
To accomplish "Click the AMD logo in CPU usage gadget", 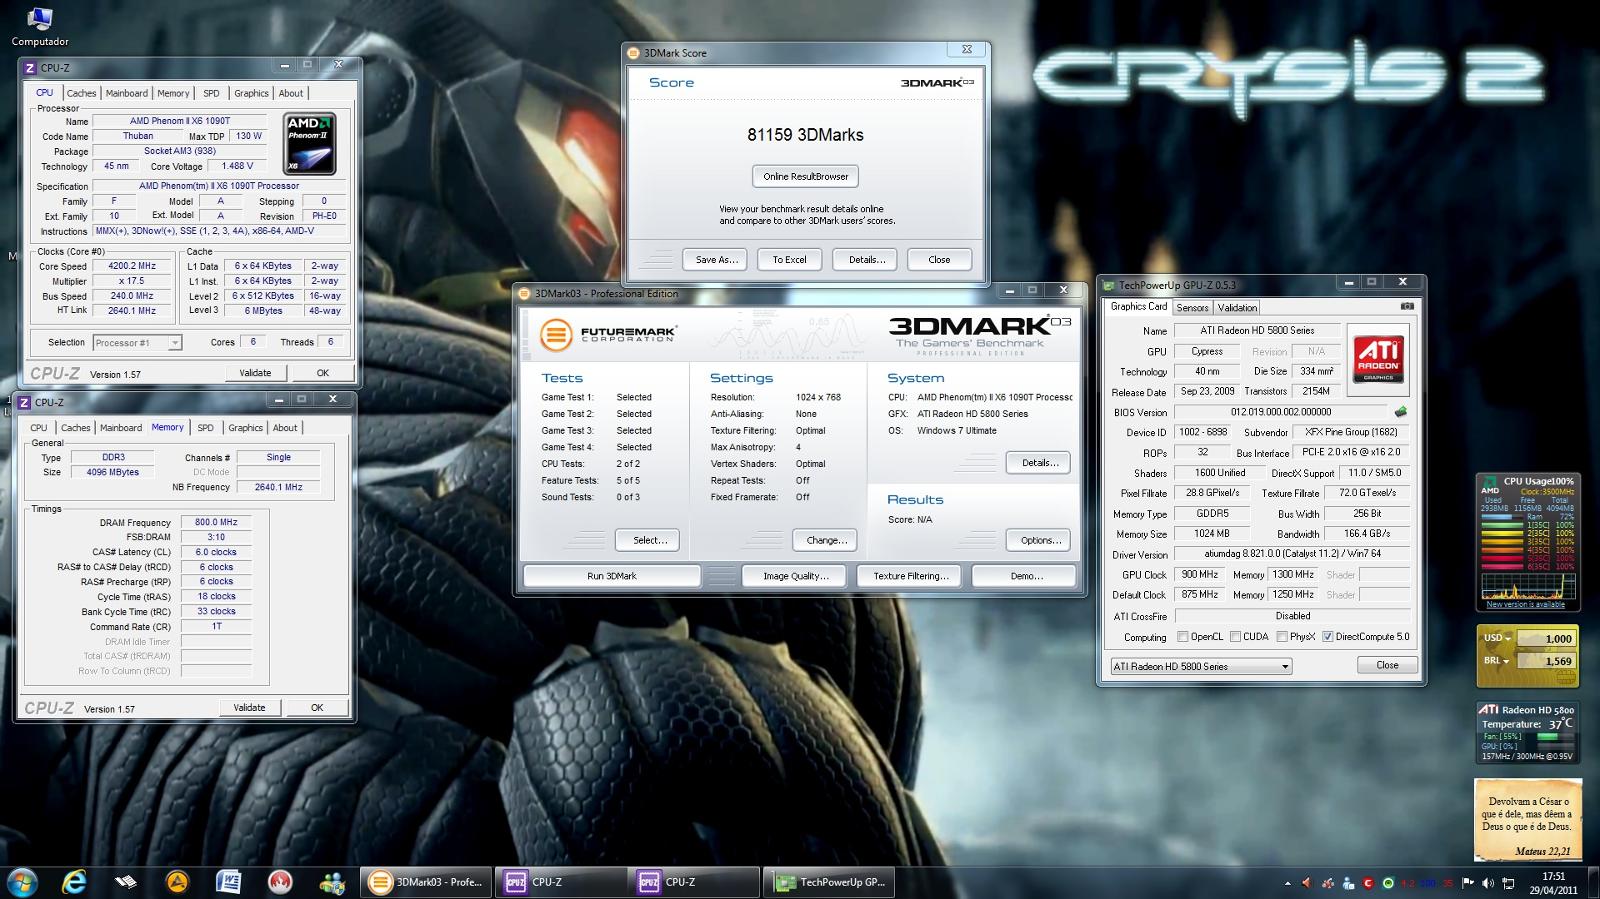I will (1490, 486).
